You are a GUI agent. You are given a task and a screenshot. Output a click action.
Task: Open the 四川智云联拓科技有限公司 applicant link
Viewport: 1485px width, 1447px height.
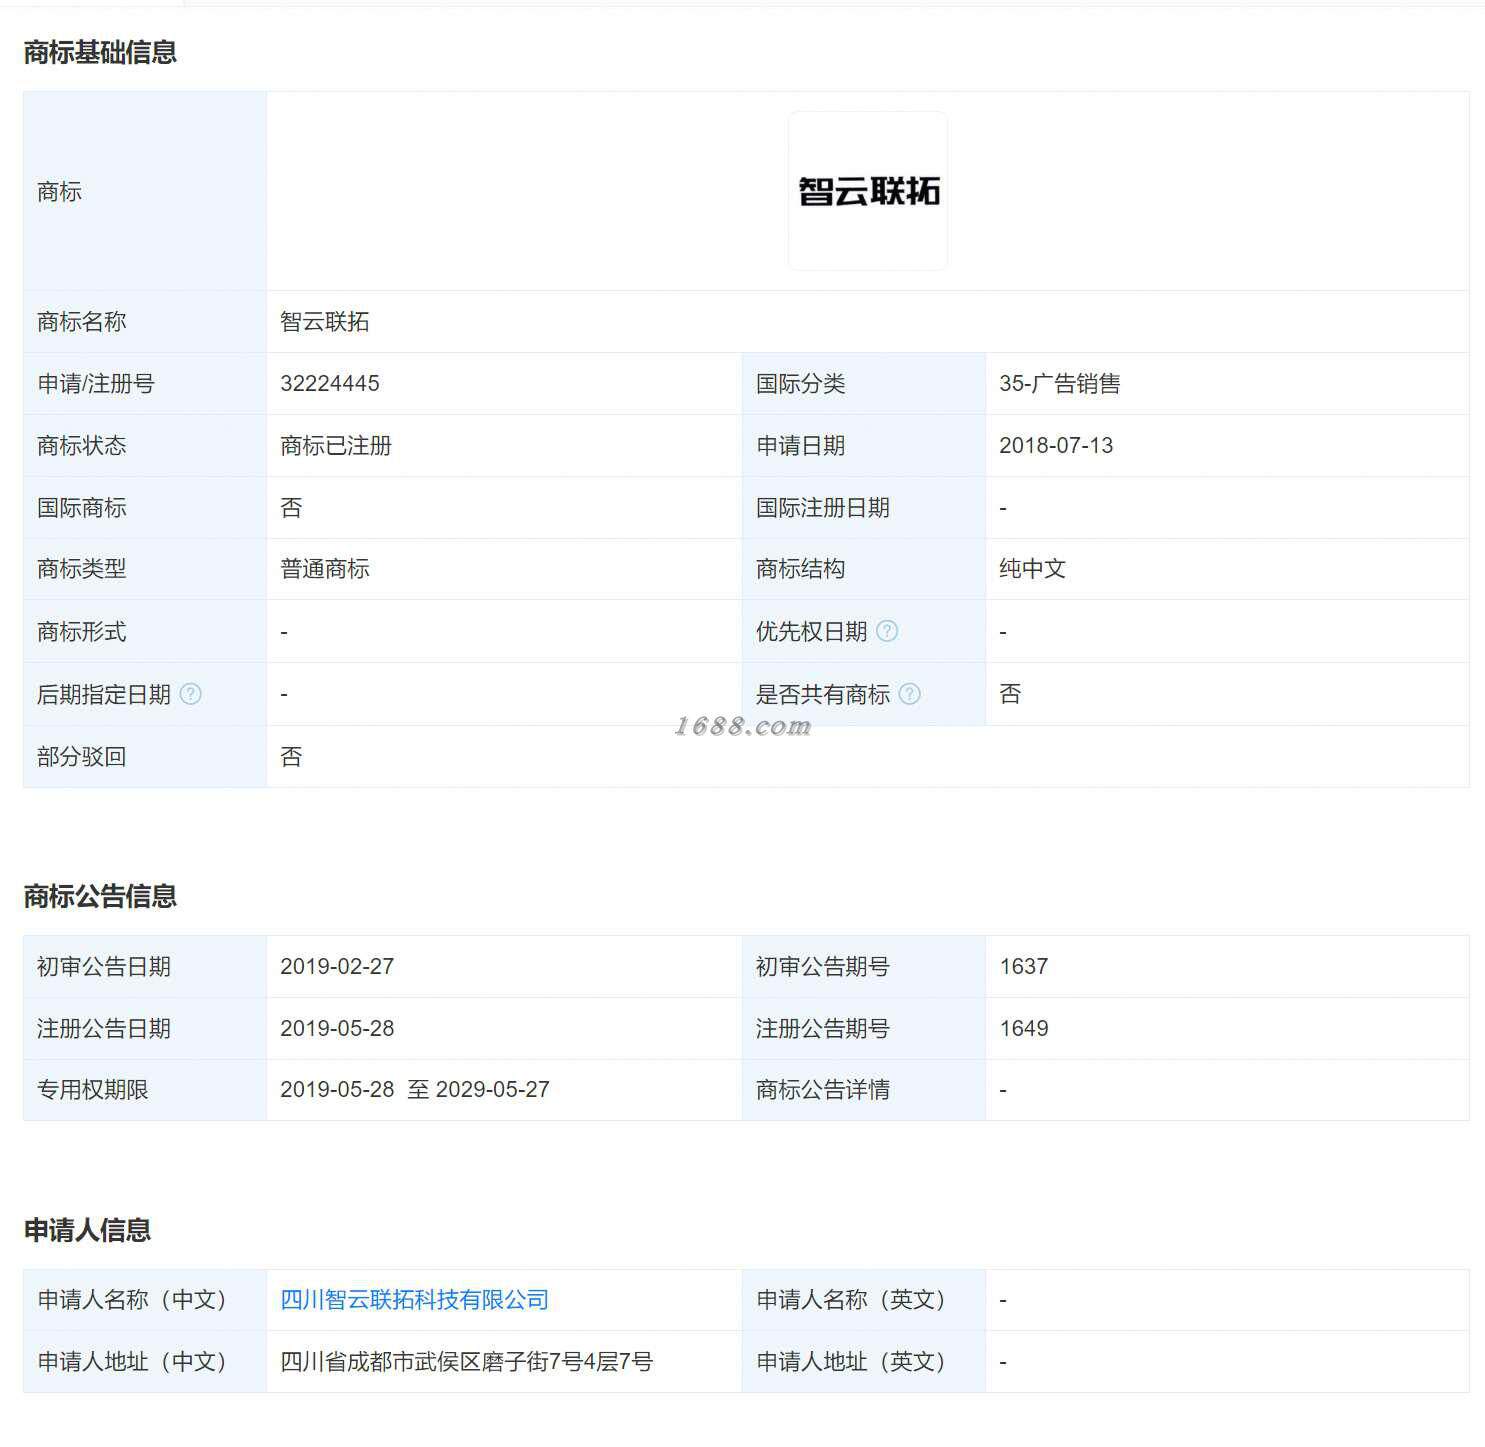[x=415, y=1299]
